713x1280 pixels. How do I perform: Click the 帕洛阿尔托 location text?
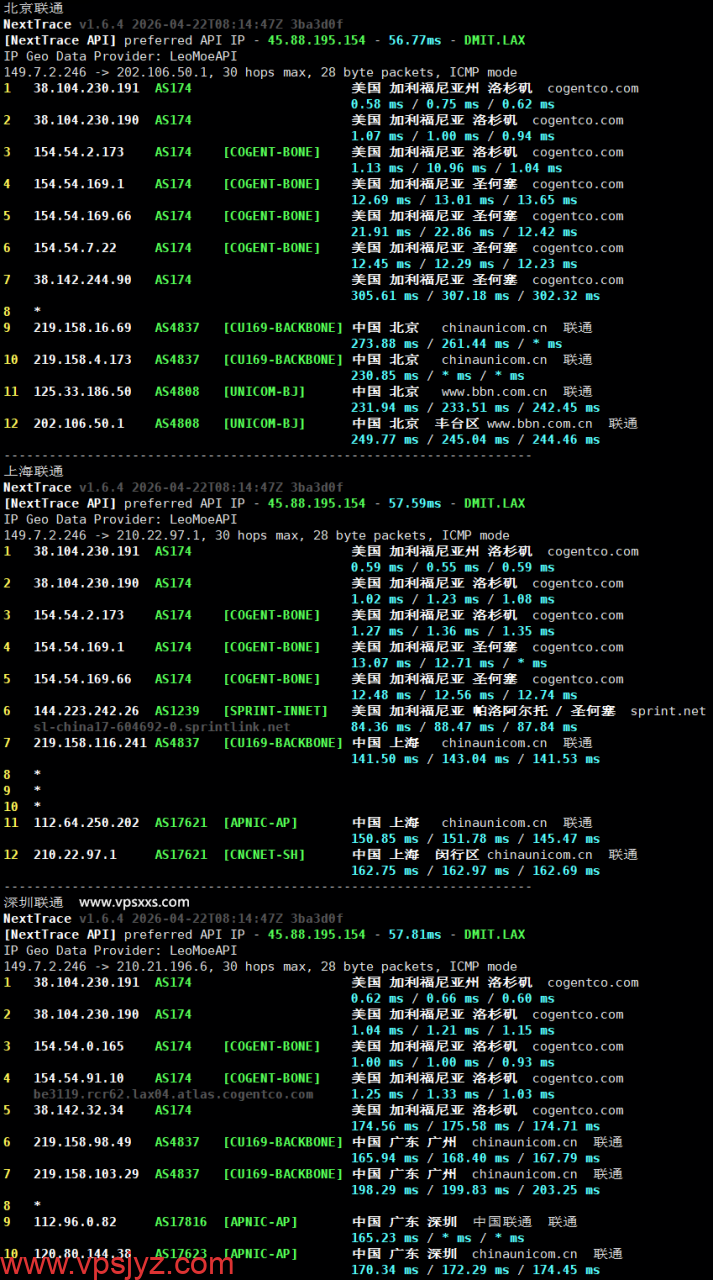(510, 711)
